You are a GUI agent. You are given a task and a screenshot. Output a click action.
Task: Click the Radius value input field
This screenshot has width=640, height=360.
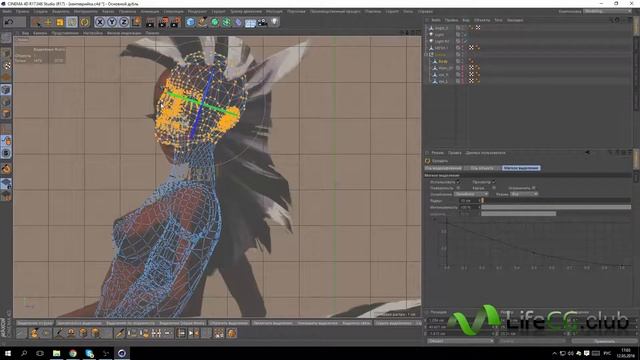pyautogui.click(x=468, y=201)
